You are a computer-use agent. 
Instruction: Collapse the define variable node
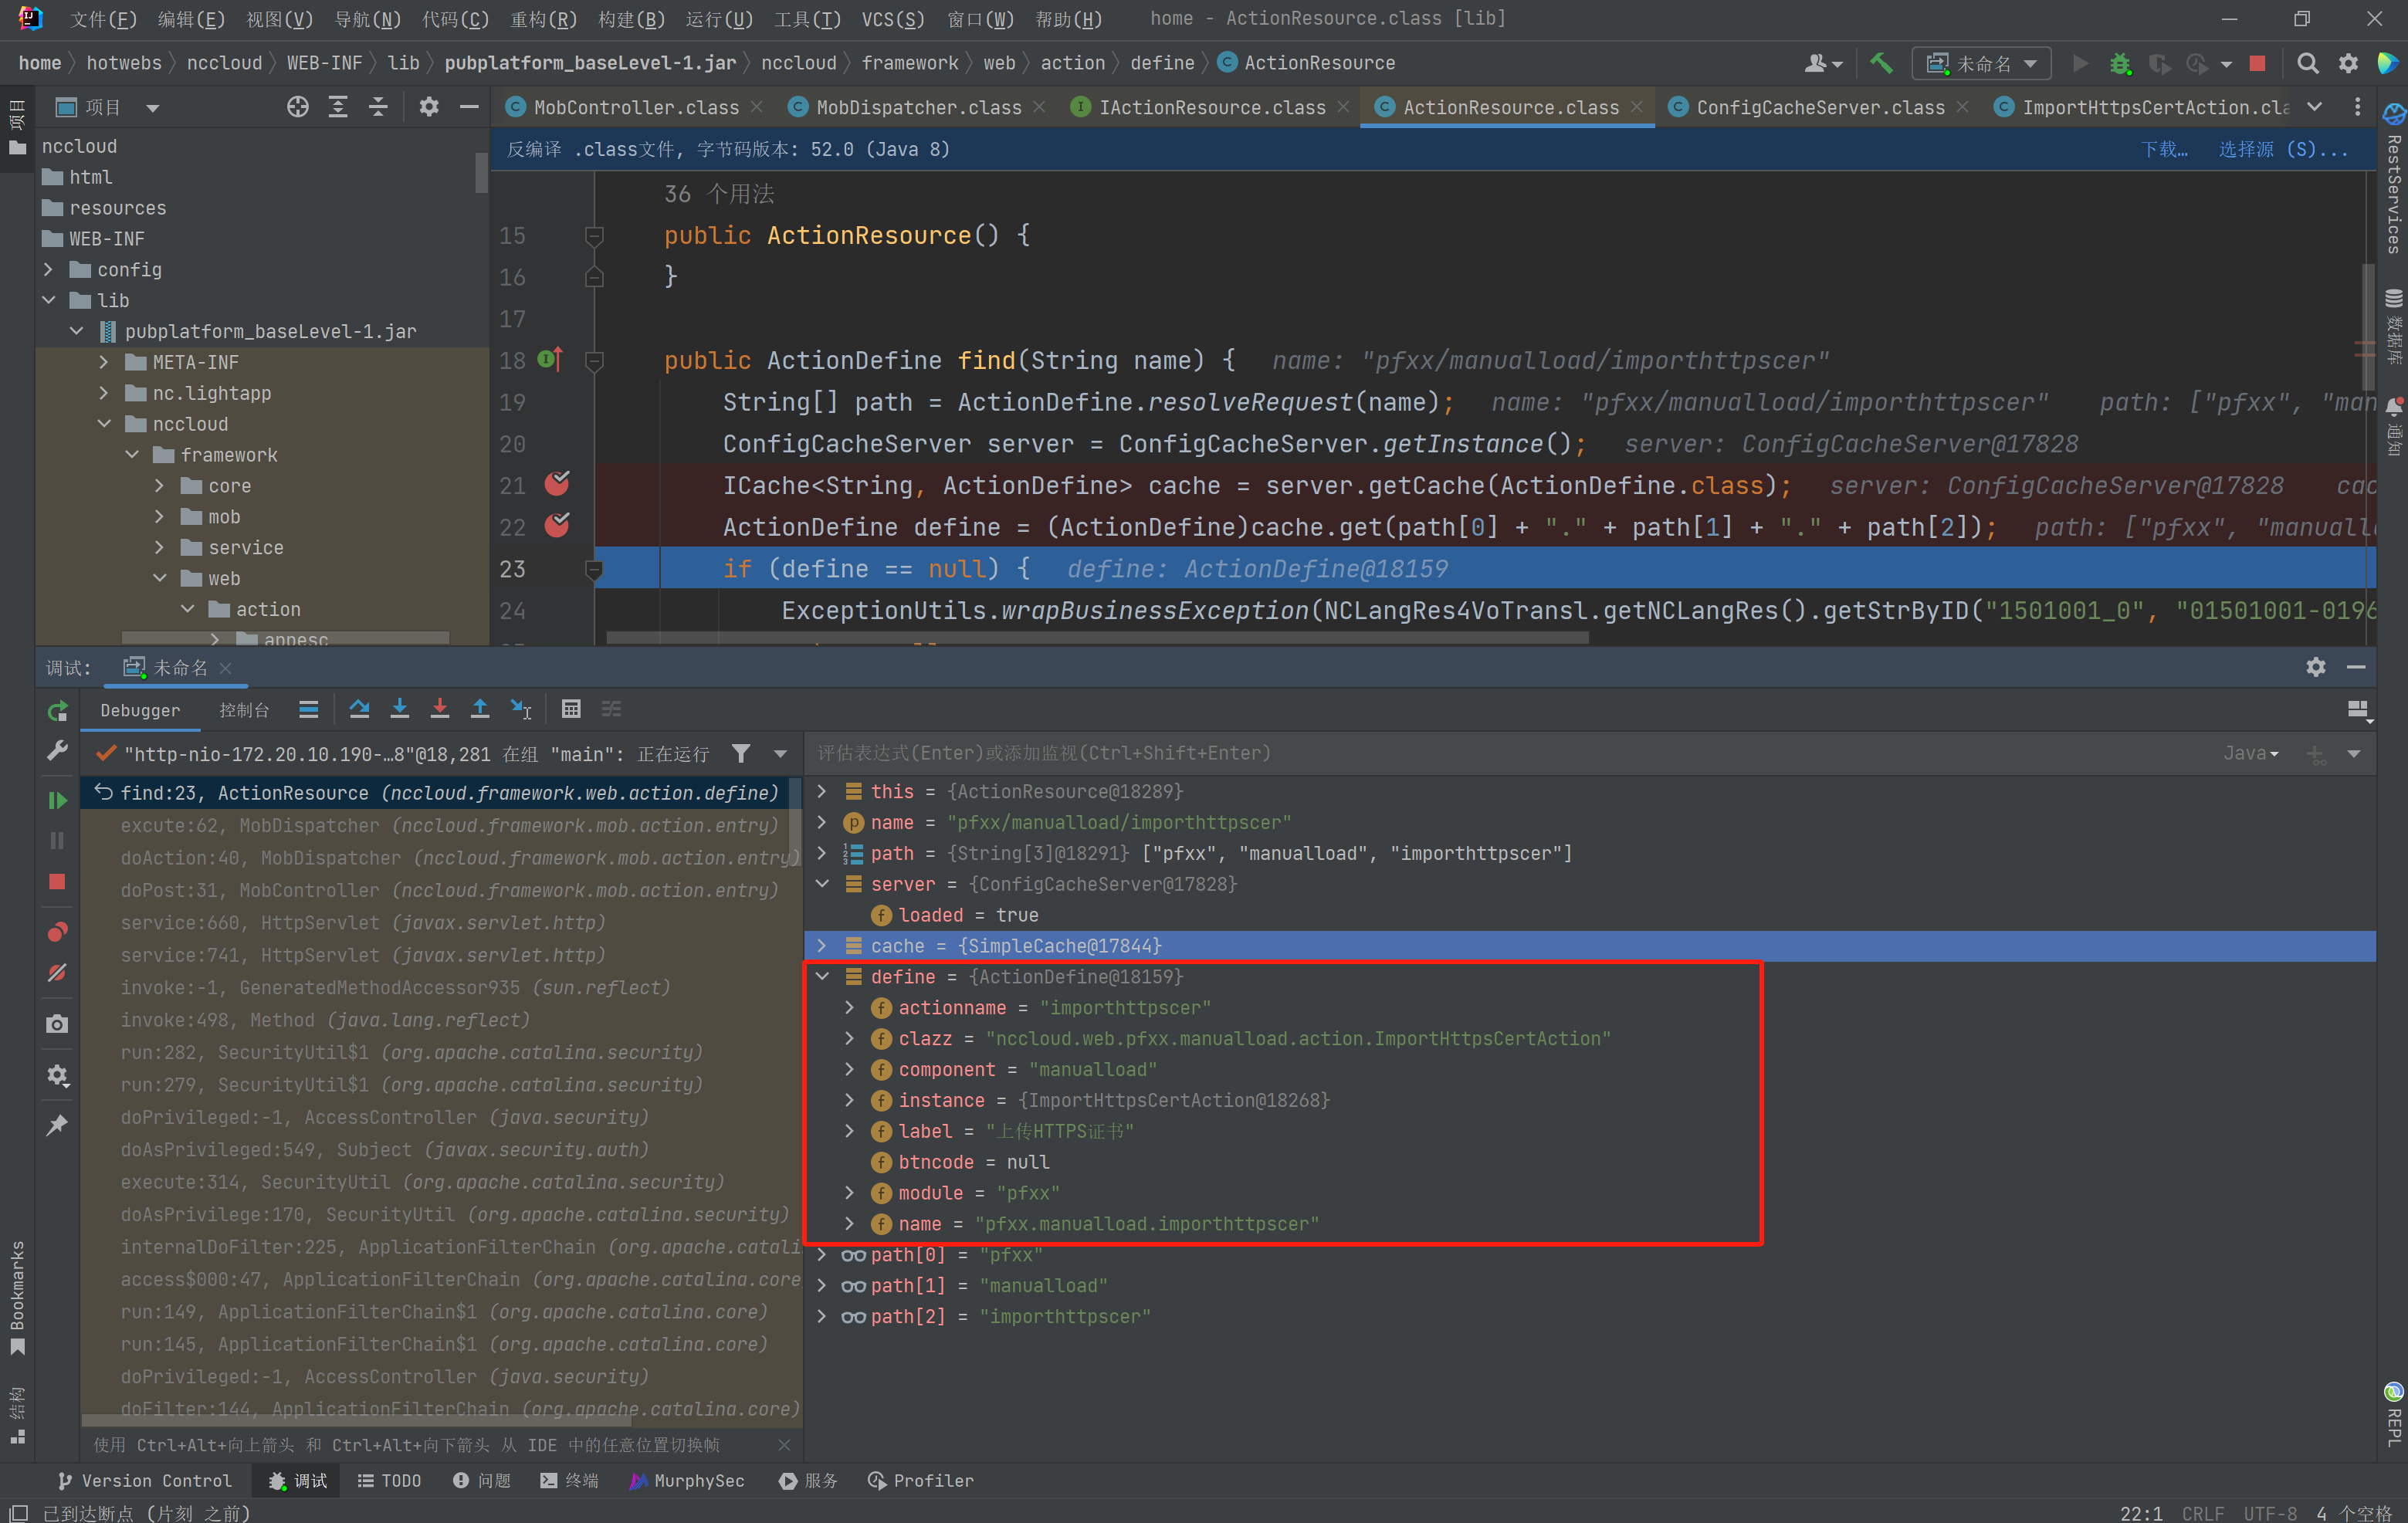click(823, 977)
